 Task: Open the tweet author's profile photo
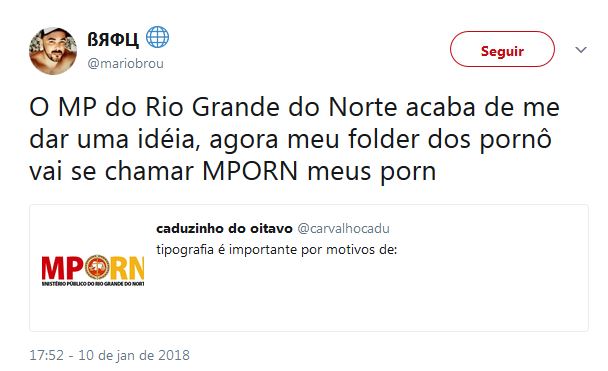point(53,51)
